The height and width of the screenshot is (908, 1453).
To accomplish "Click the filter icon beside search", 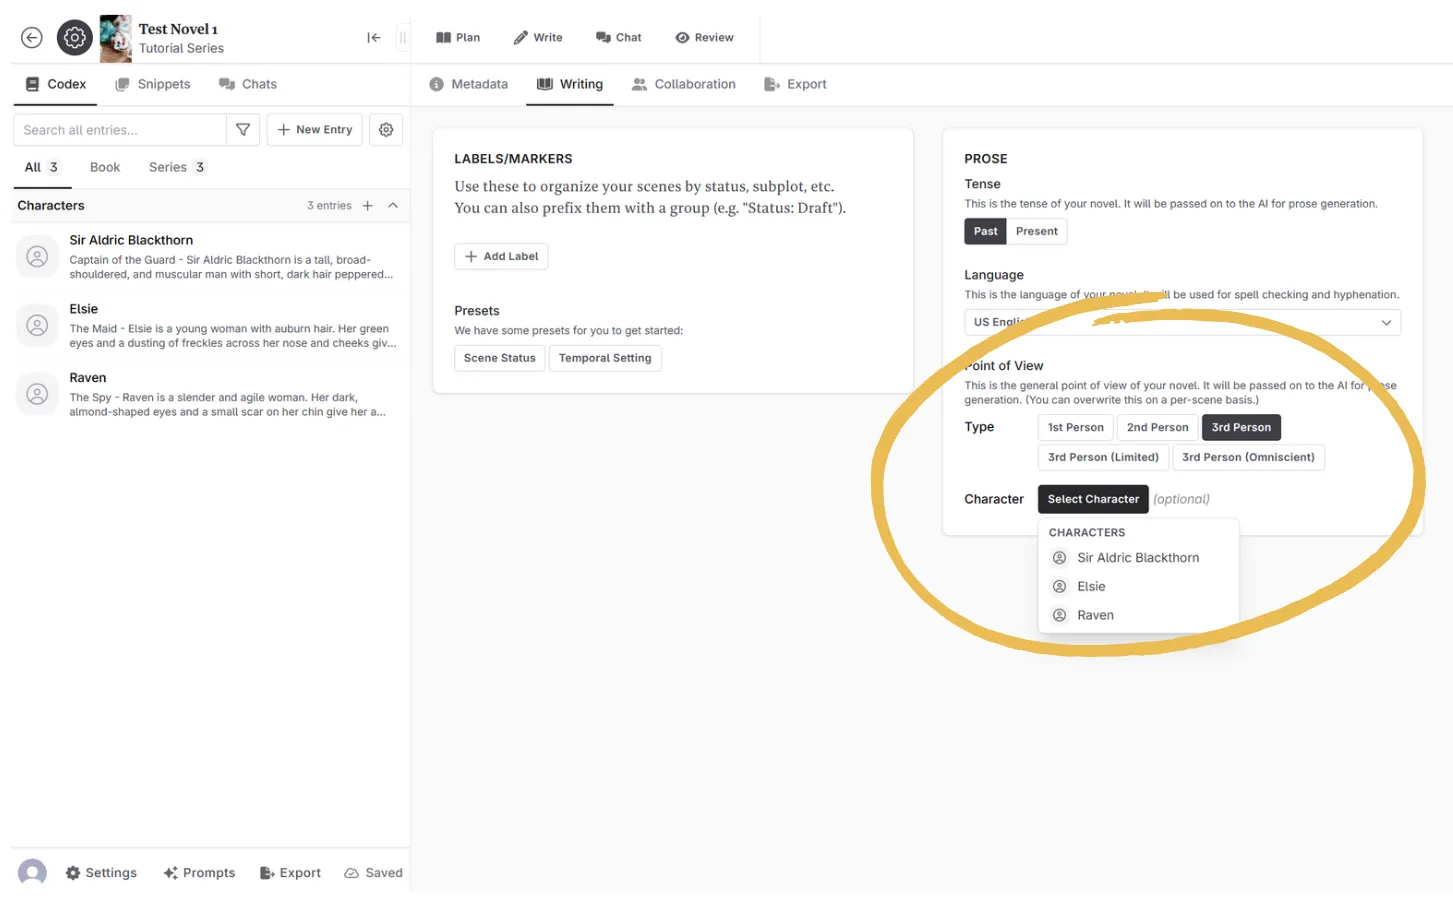I will [243, 130].
